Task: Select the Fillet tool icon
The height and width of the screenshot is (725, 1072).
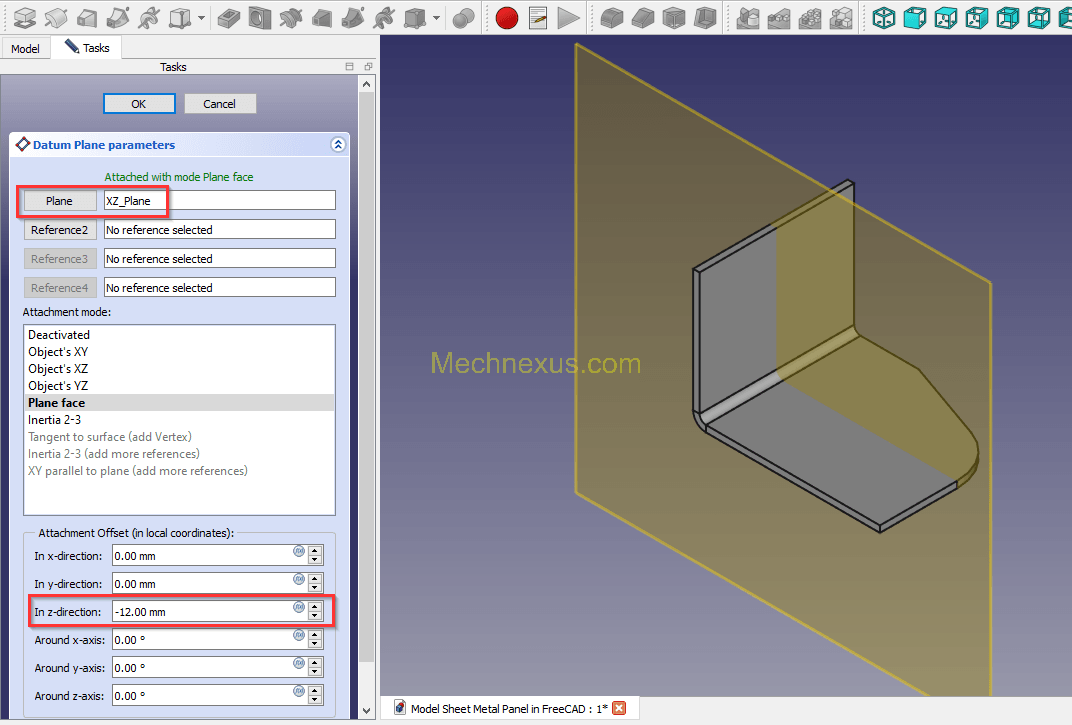Action: click(611, 17)
